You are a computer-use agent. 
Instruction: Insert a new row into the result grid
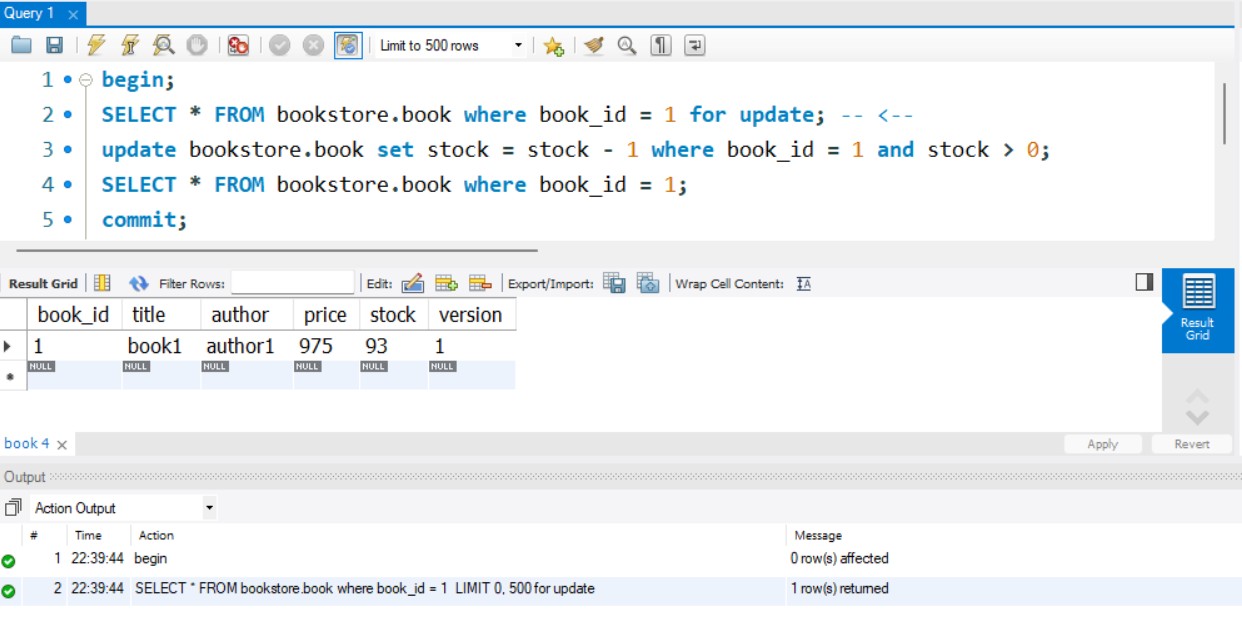[x=446, y=283]
